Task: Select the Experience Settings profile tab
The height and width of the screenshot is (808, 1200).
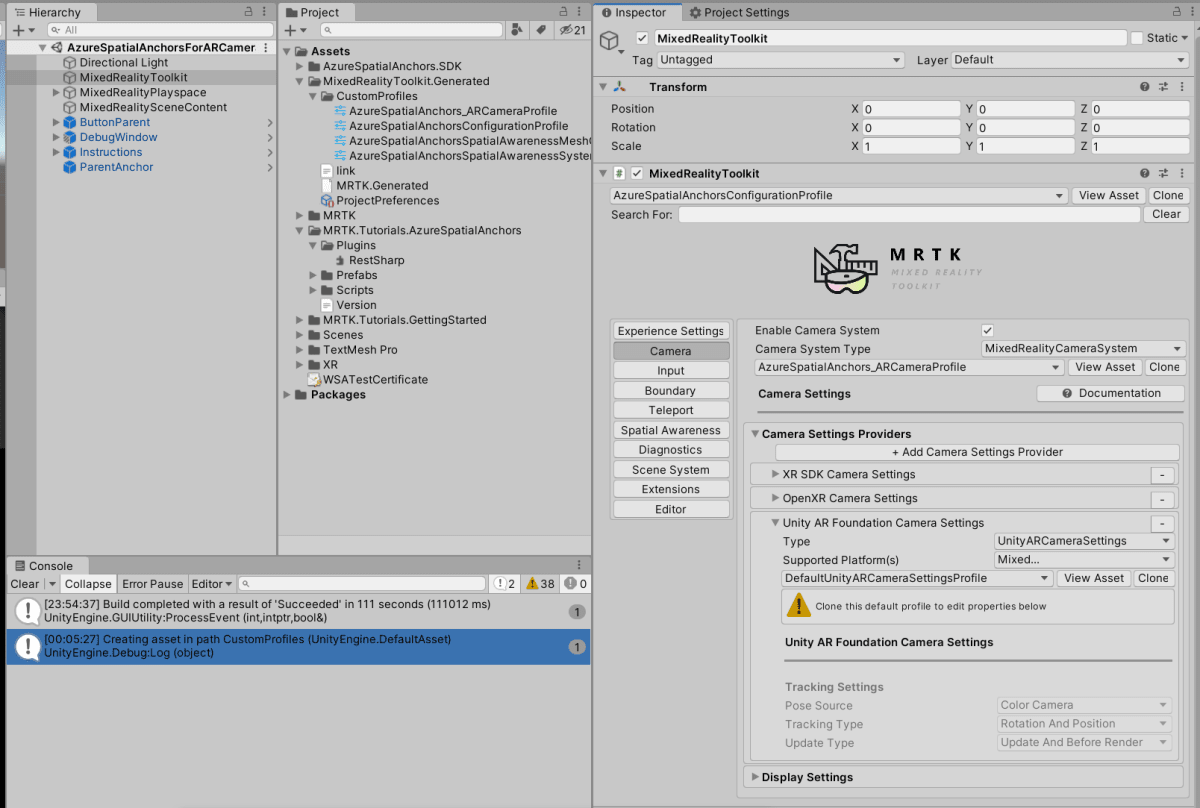Action: pos(671,331)
